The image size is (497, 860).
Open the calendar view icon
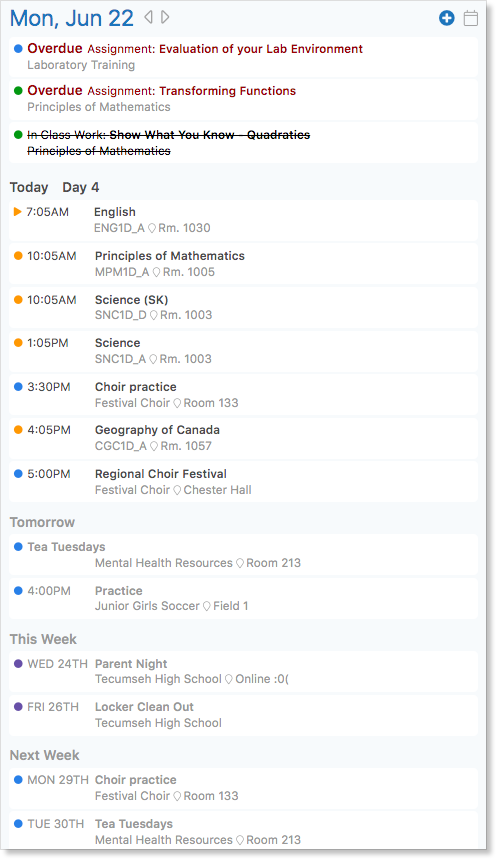[471, 18]
